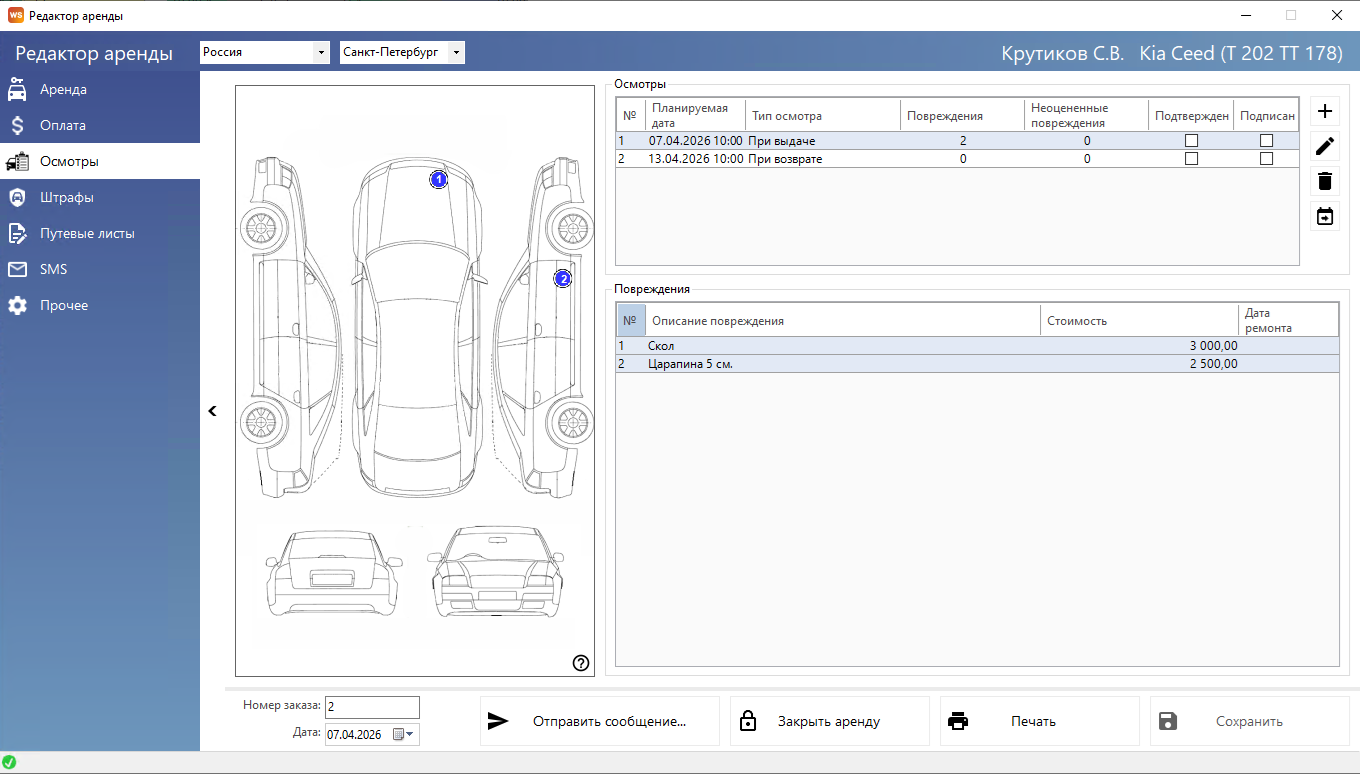1360x774 pixels.
Task: Select the Царапина 5 см. damage row
Action: tap(977, 364)
